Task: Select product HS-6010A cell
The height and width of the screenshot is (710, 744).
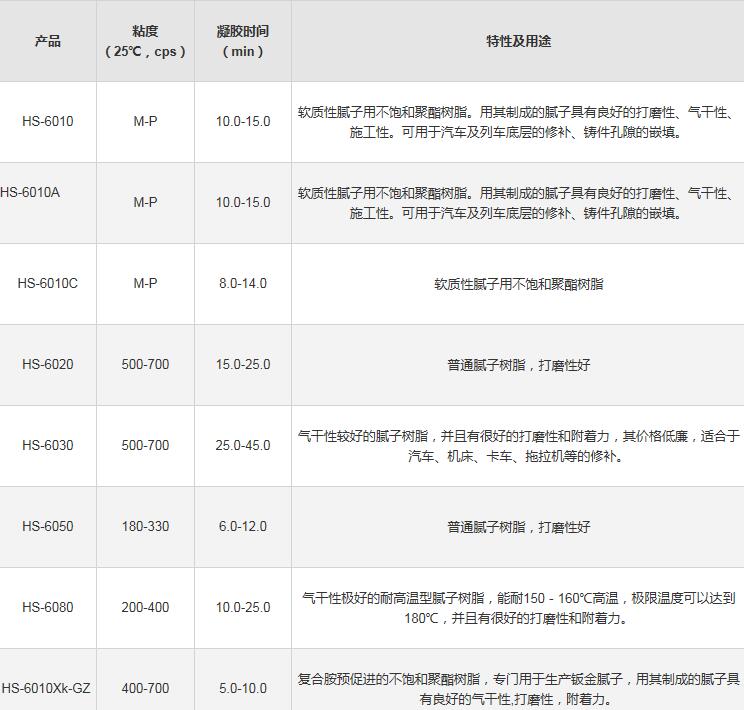Action: pos(30,192)
